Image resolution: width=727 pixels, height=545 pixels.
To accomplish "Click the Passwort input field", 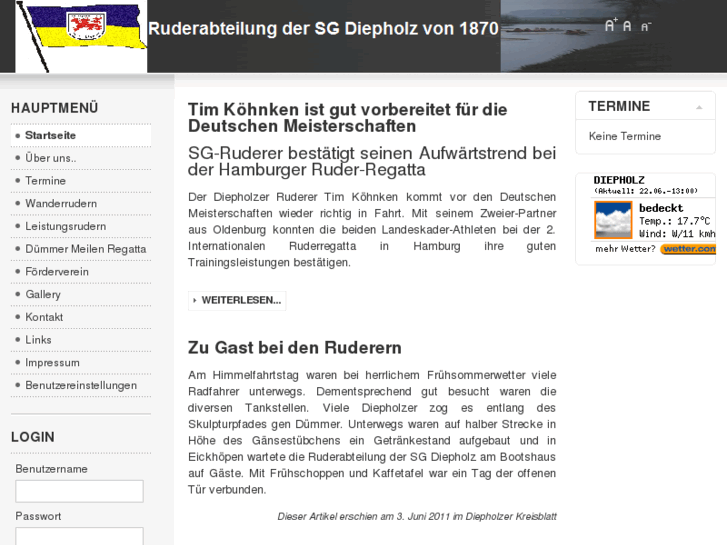I will click(79, 536).
